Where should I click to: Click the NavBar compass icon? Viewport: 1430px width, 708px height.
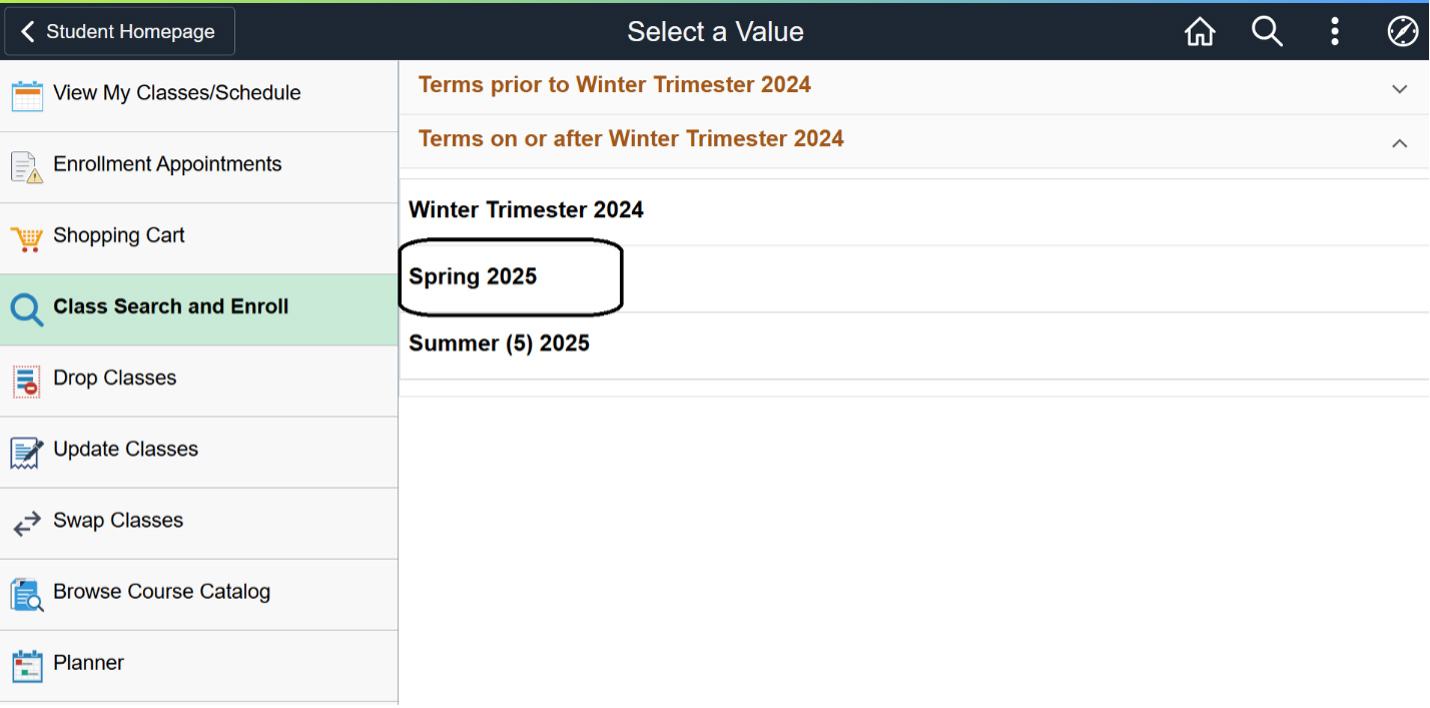(x=1403, y=32)
